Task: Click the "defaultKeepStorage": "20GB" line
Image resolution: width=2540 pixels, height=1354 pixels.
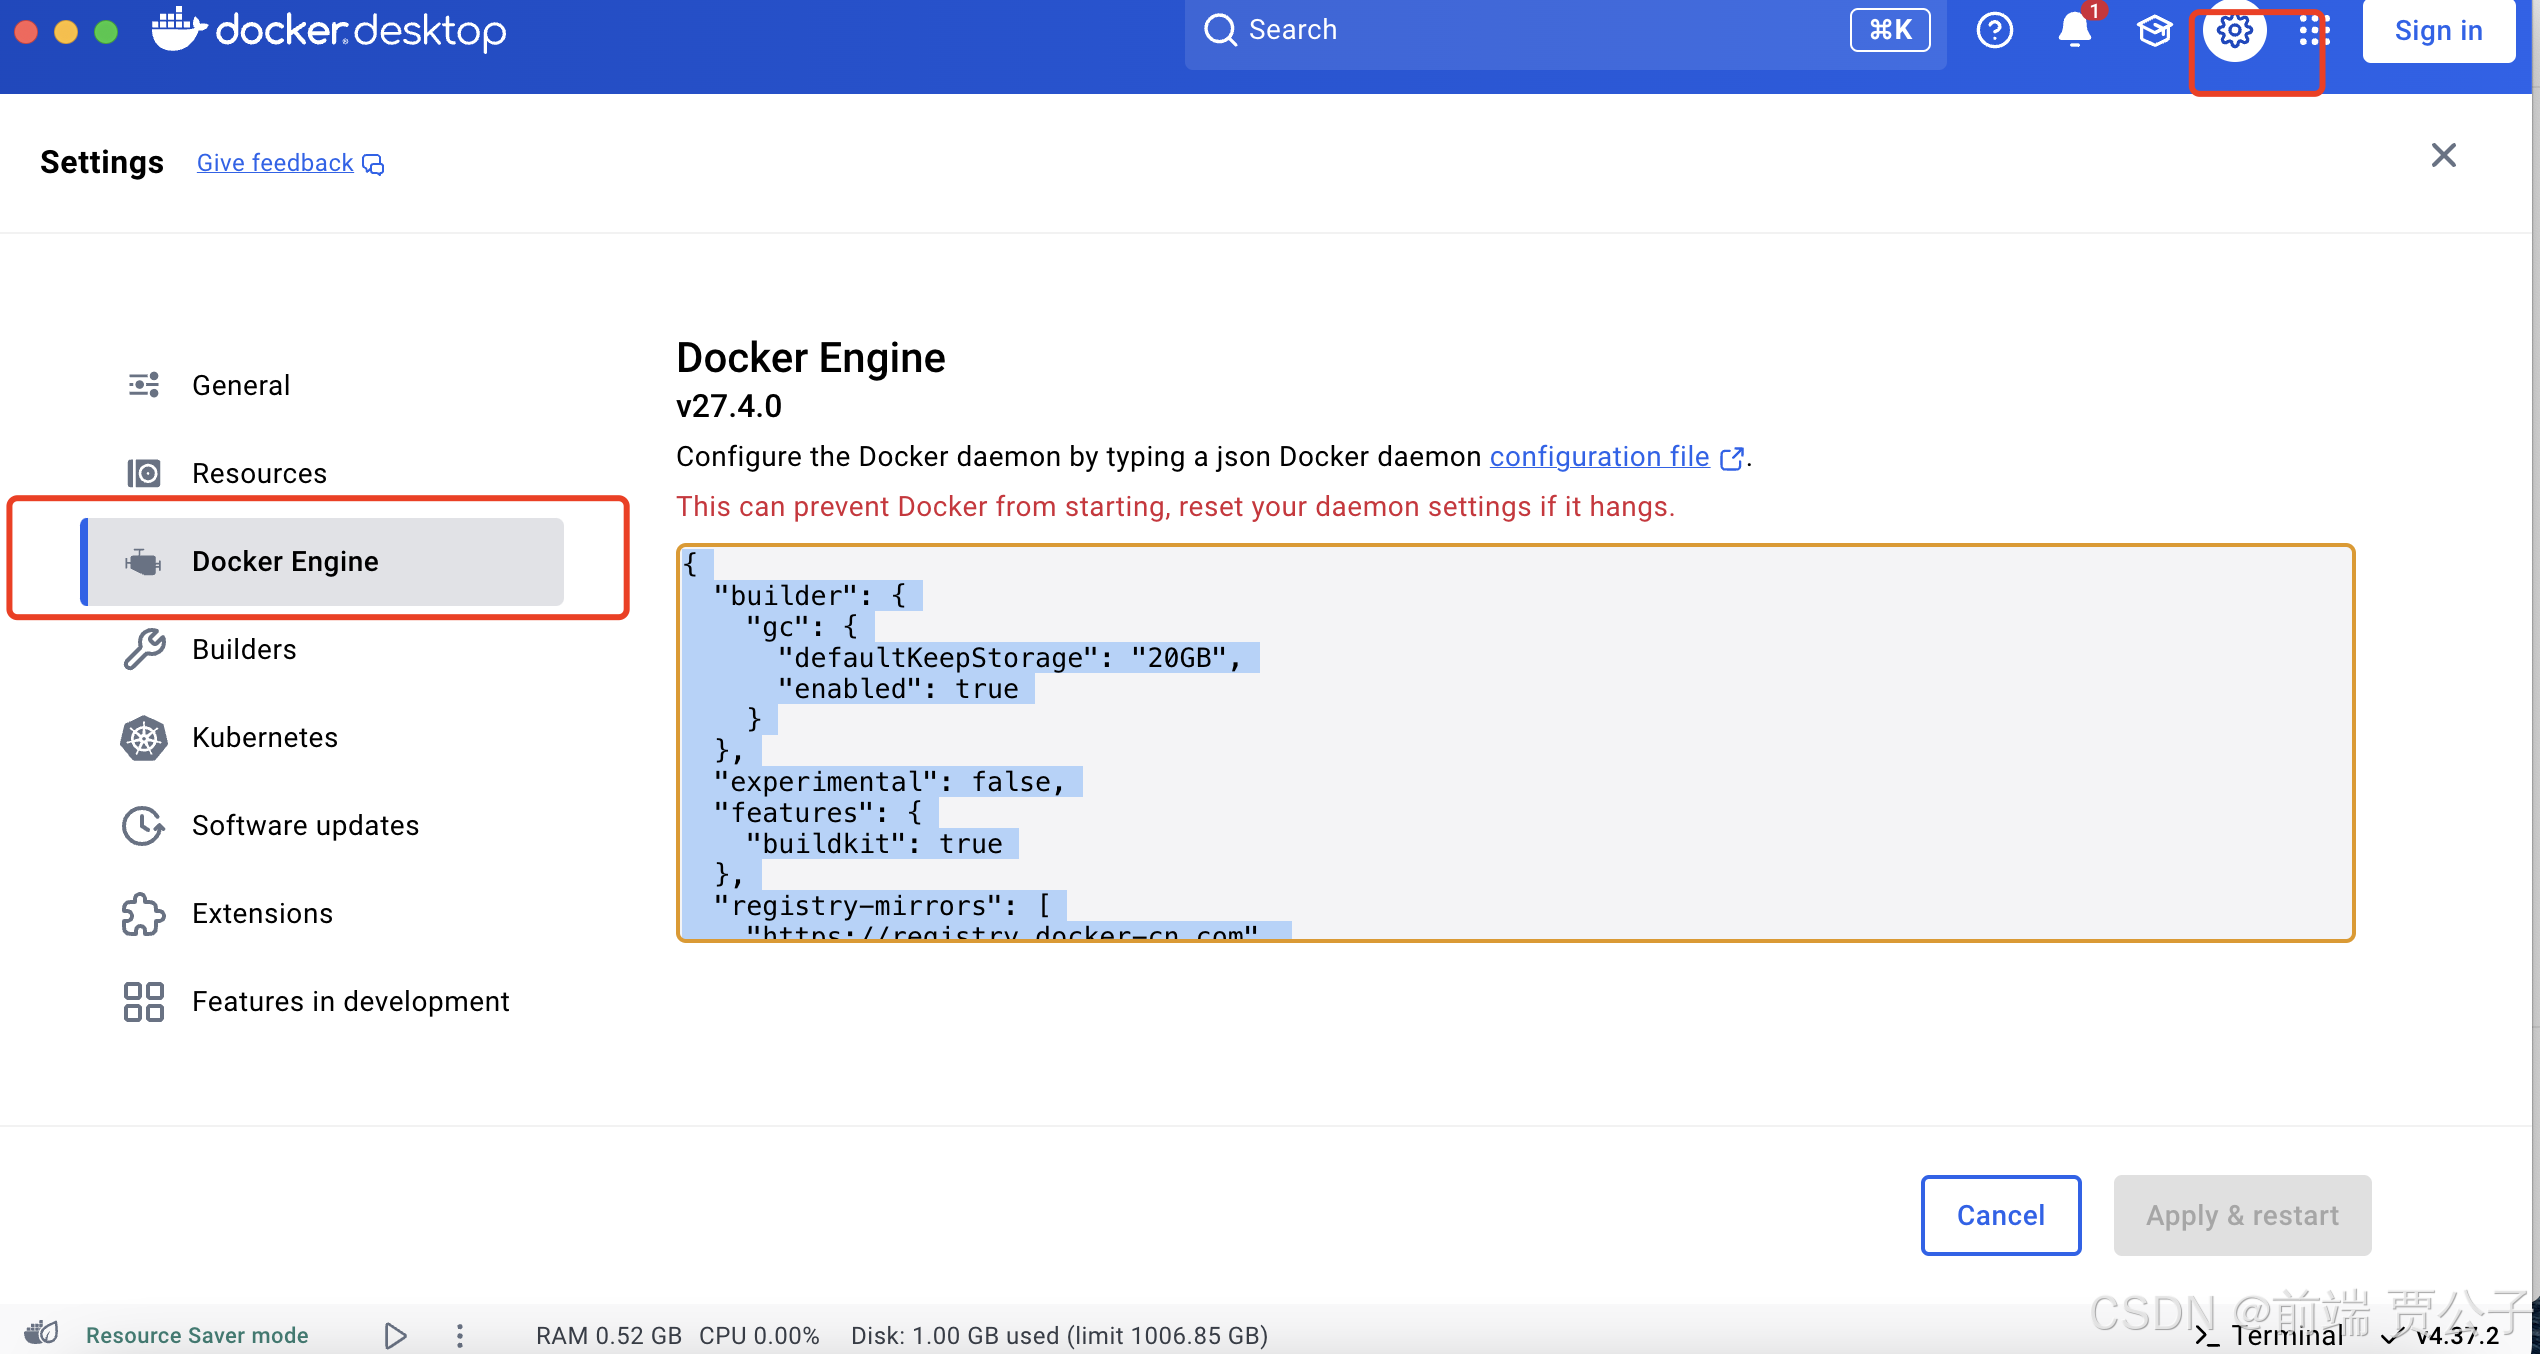Action: pos(1009,657)
